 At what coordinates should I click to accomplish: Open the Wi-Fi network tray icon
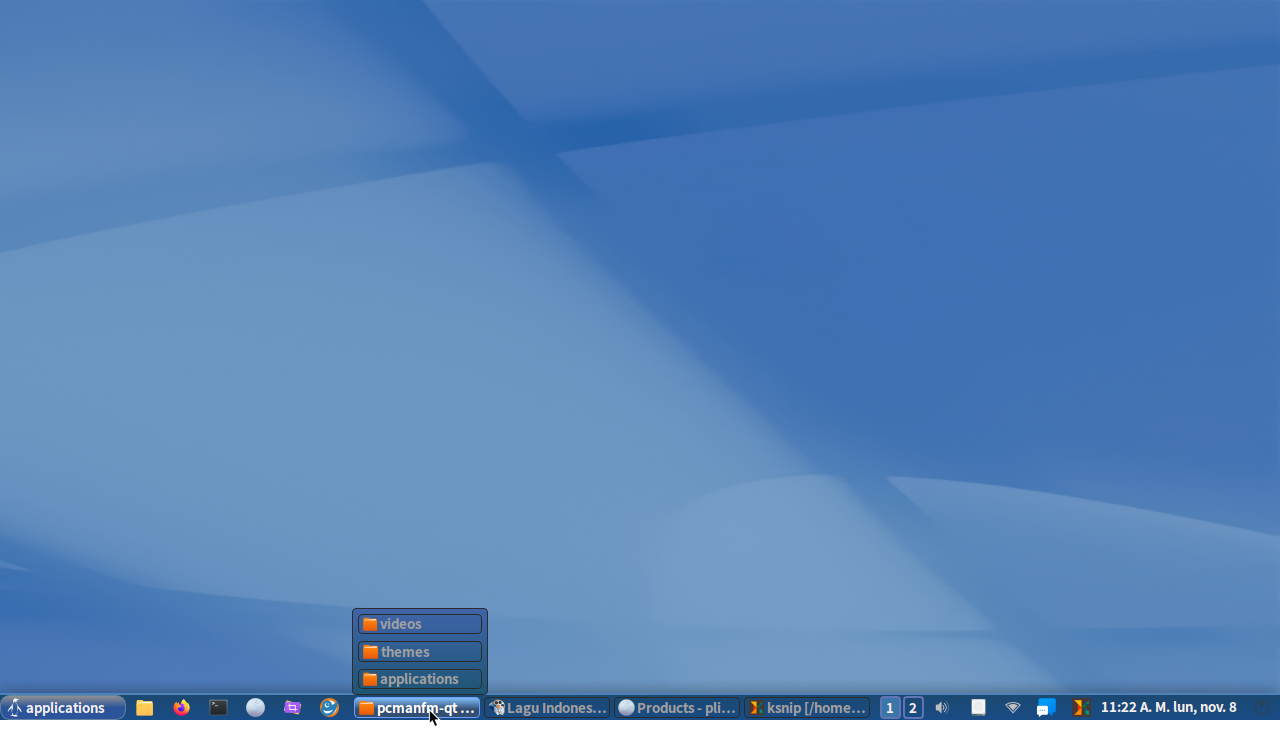(x=1013, y=708)
